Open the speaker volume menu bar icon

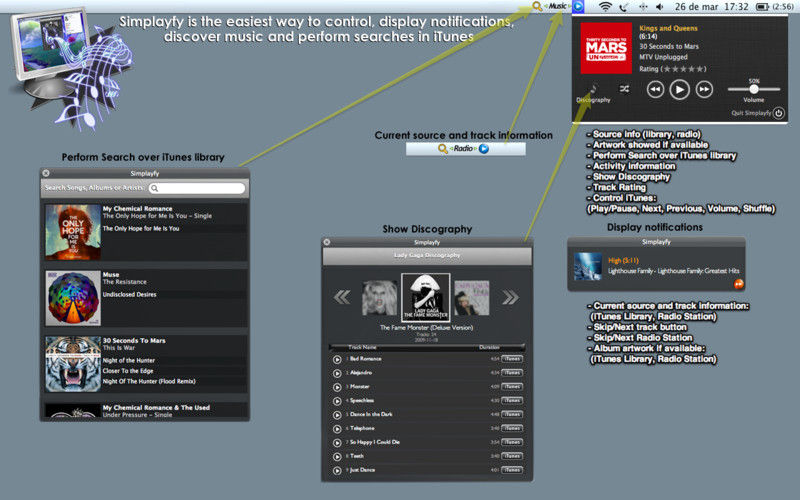[659, 7]
